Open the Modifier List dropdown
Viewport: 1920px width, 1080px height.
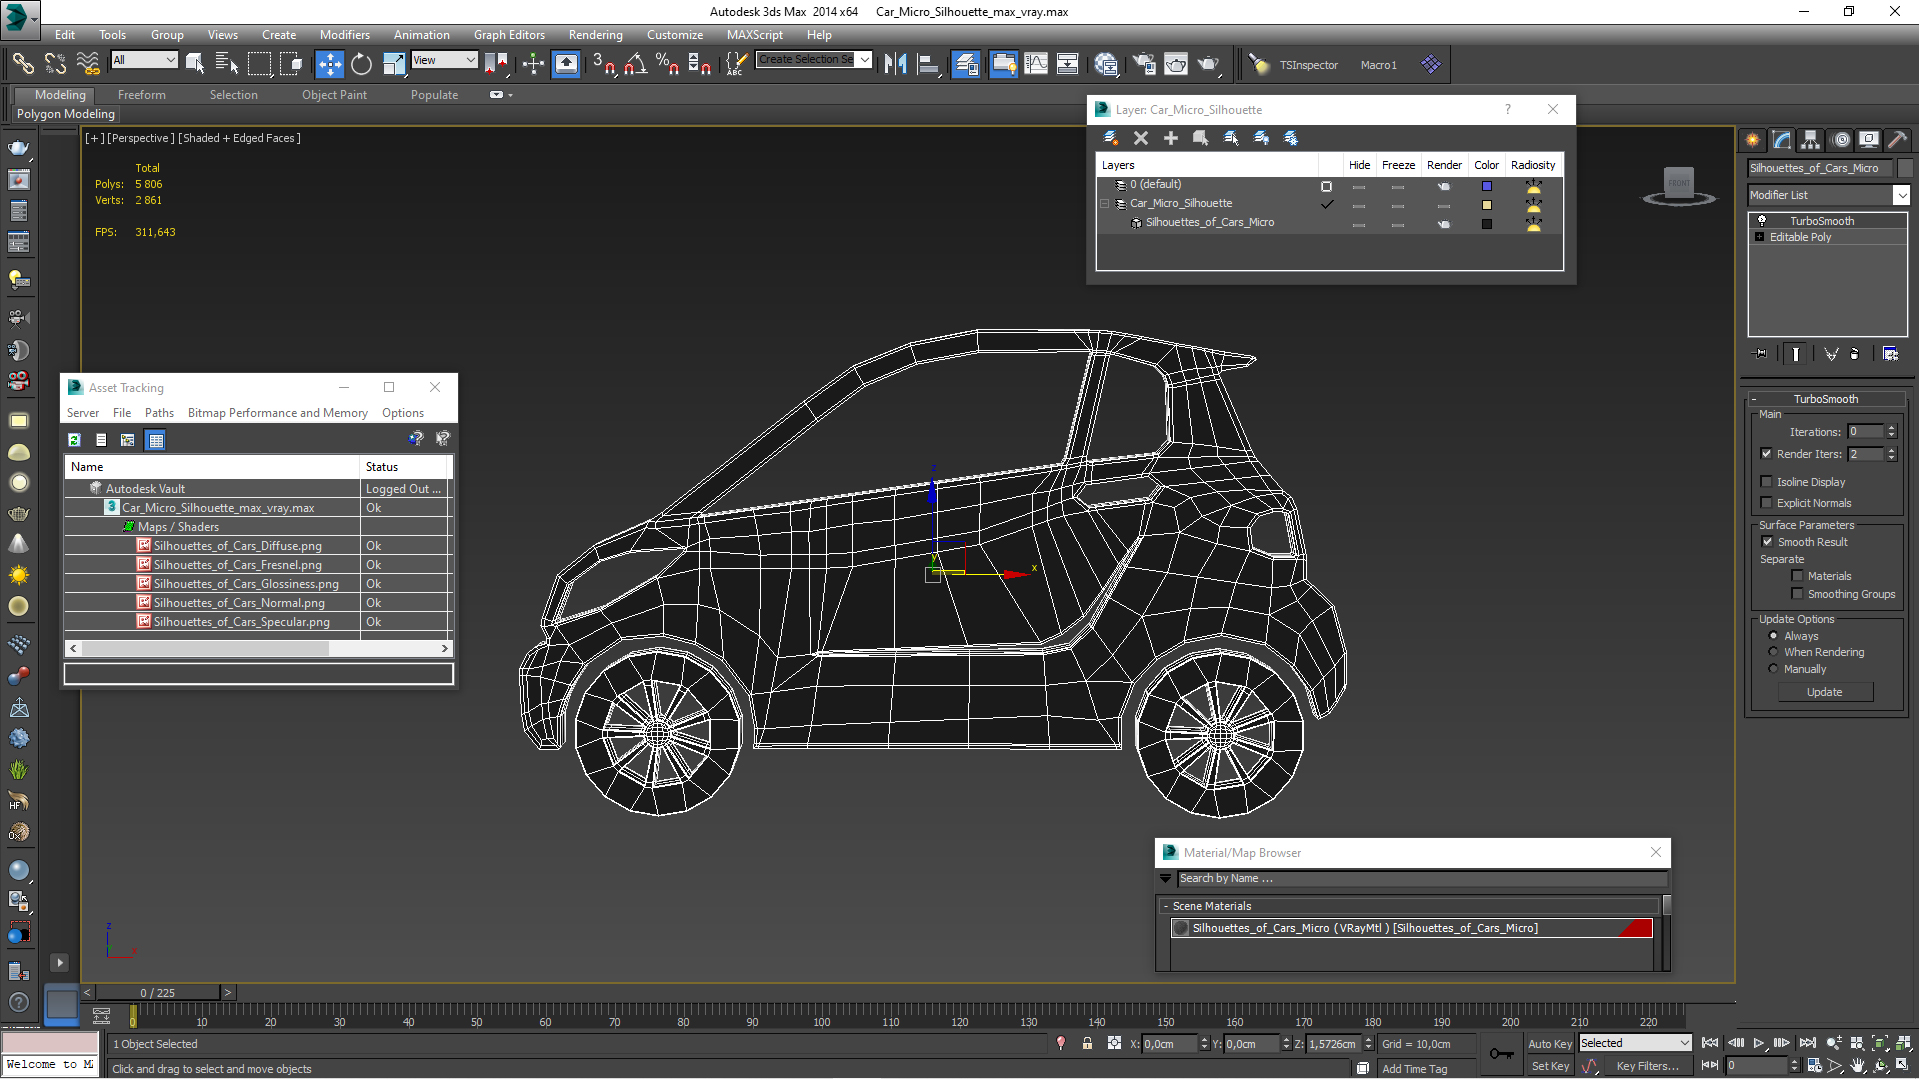[1828, 195]
